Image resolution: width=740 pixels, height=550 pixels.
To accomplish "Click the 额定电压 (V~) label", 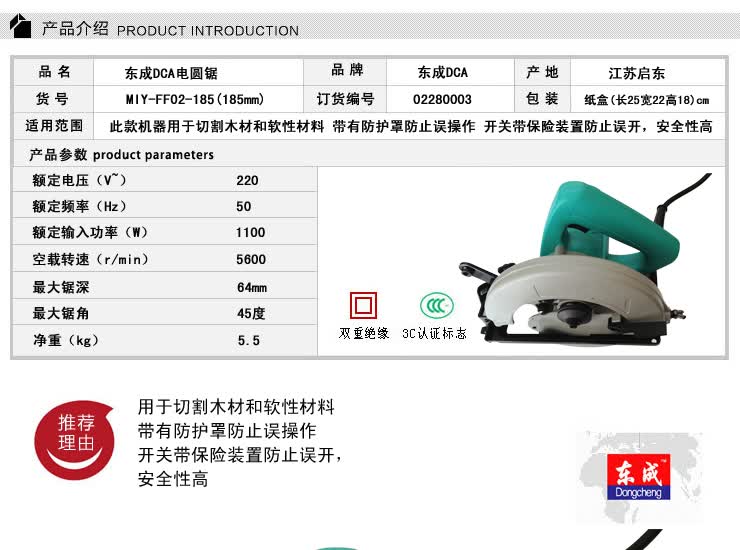I will pos(79,180).
